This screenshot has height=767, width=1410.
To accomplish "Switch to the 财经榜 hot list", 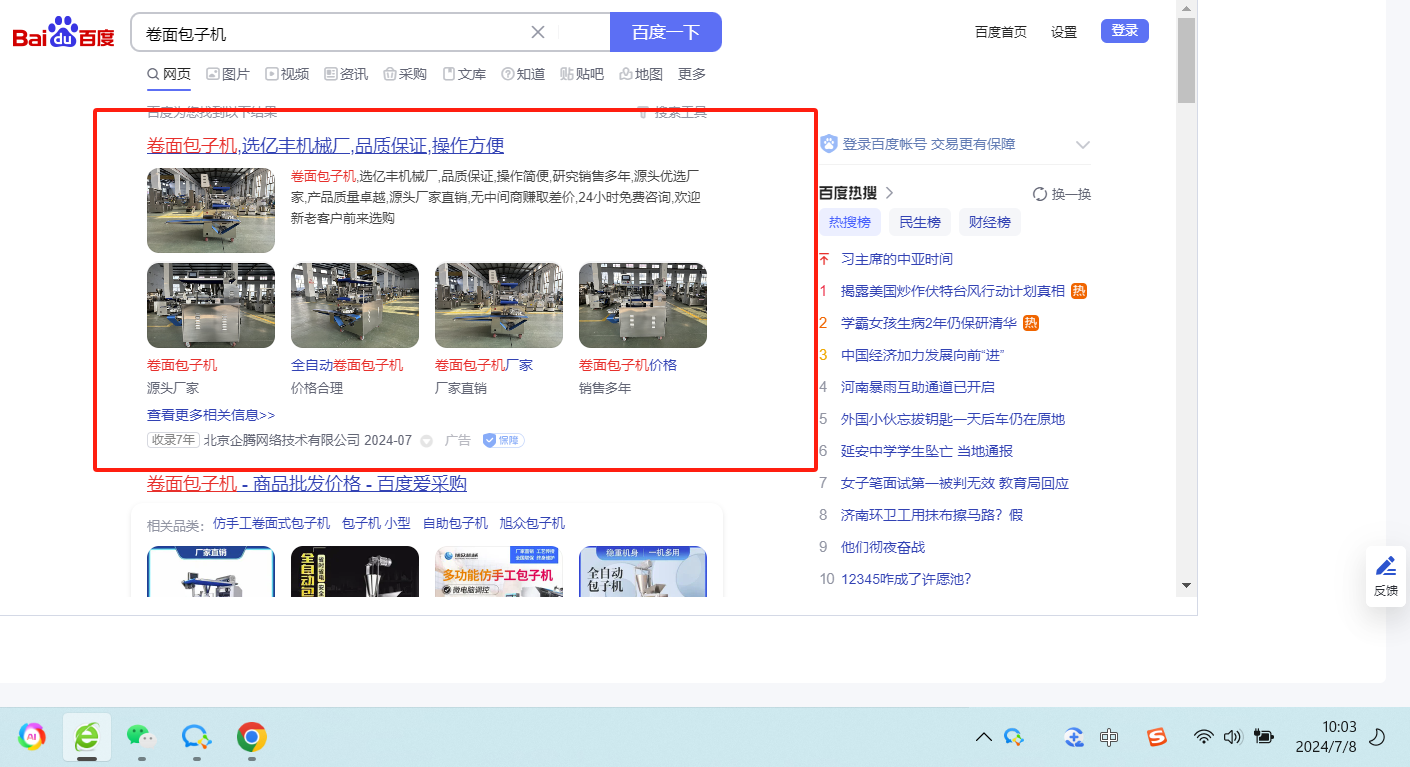I will (x=989, y=222).
